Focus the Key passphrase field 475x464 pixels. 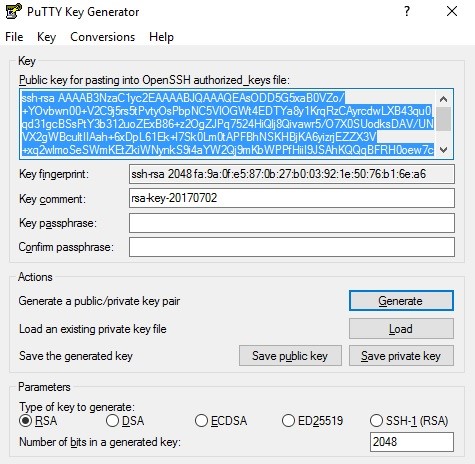click(292, 223)
